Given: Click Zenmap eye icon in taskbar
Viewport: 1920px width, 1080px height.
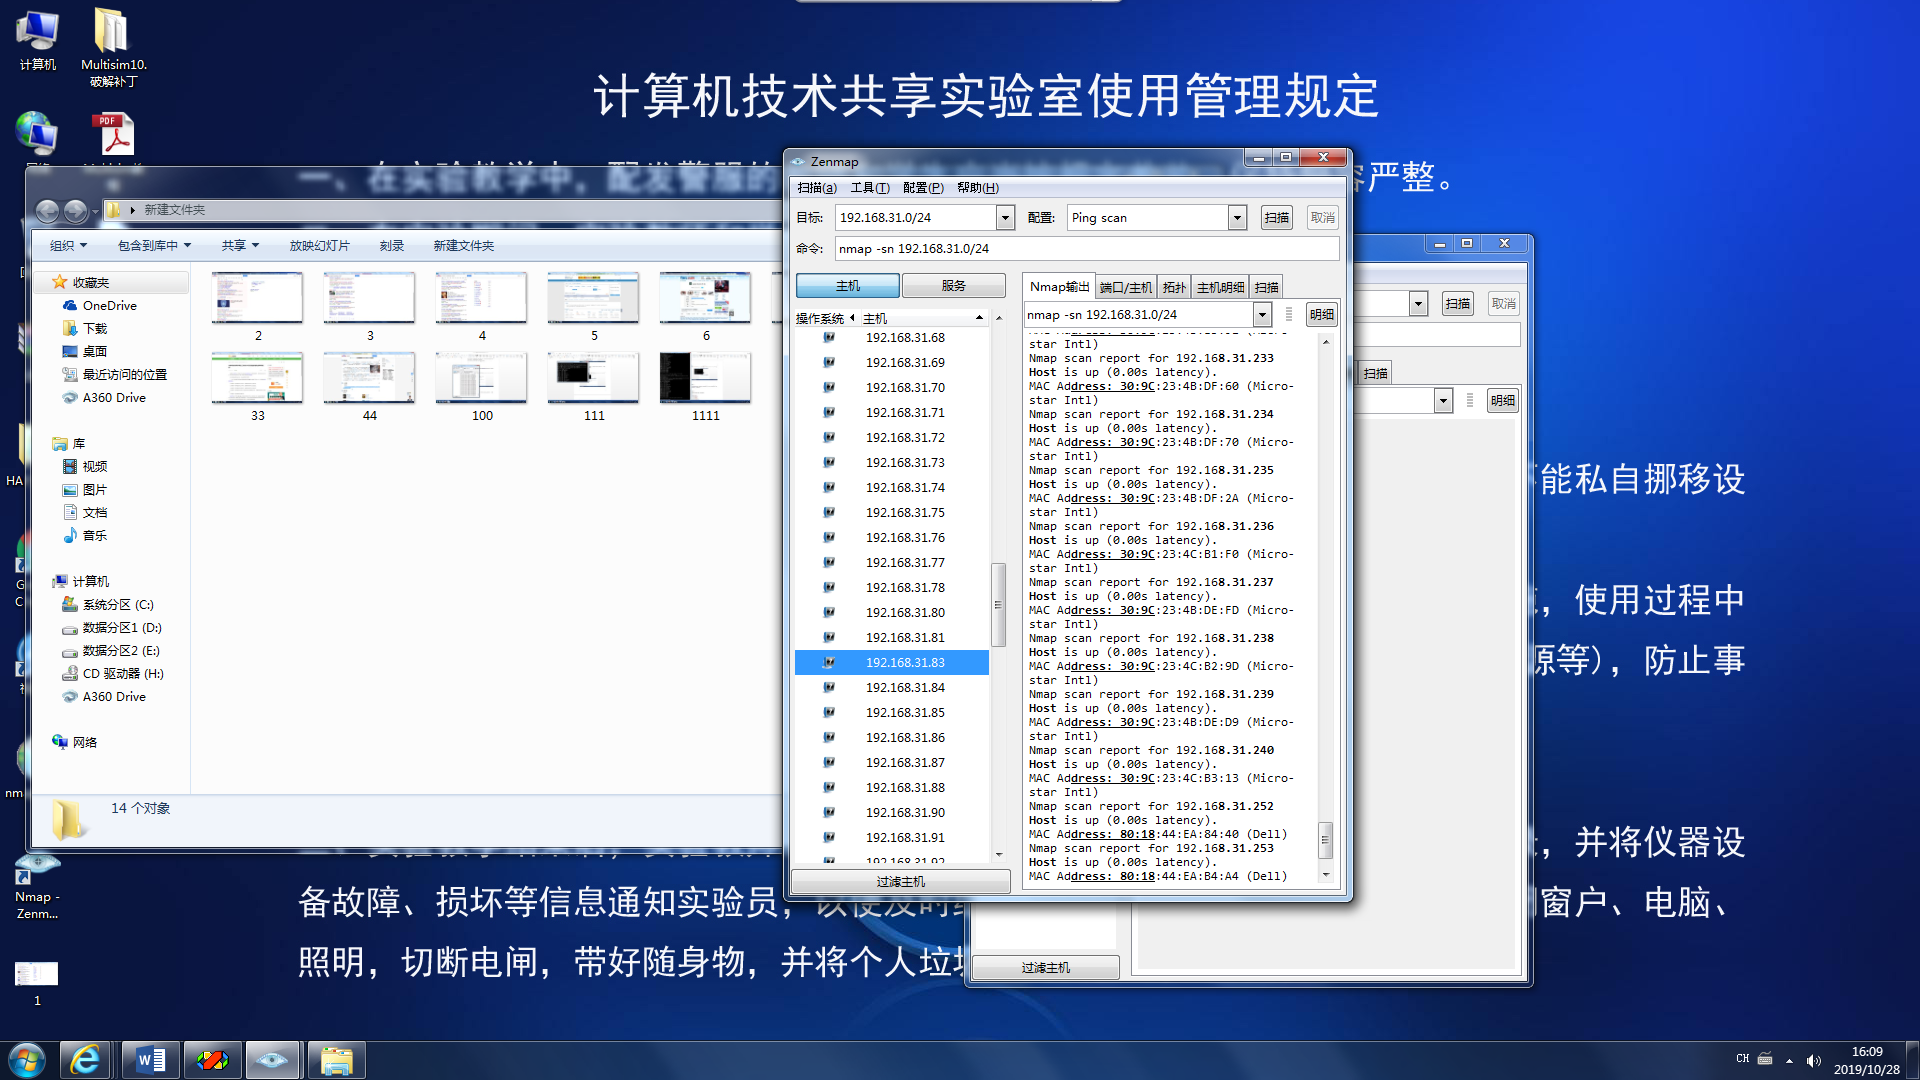Looking at the screenshot, I should click(272, 1060).
